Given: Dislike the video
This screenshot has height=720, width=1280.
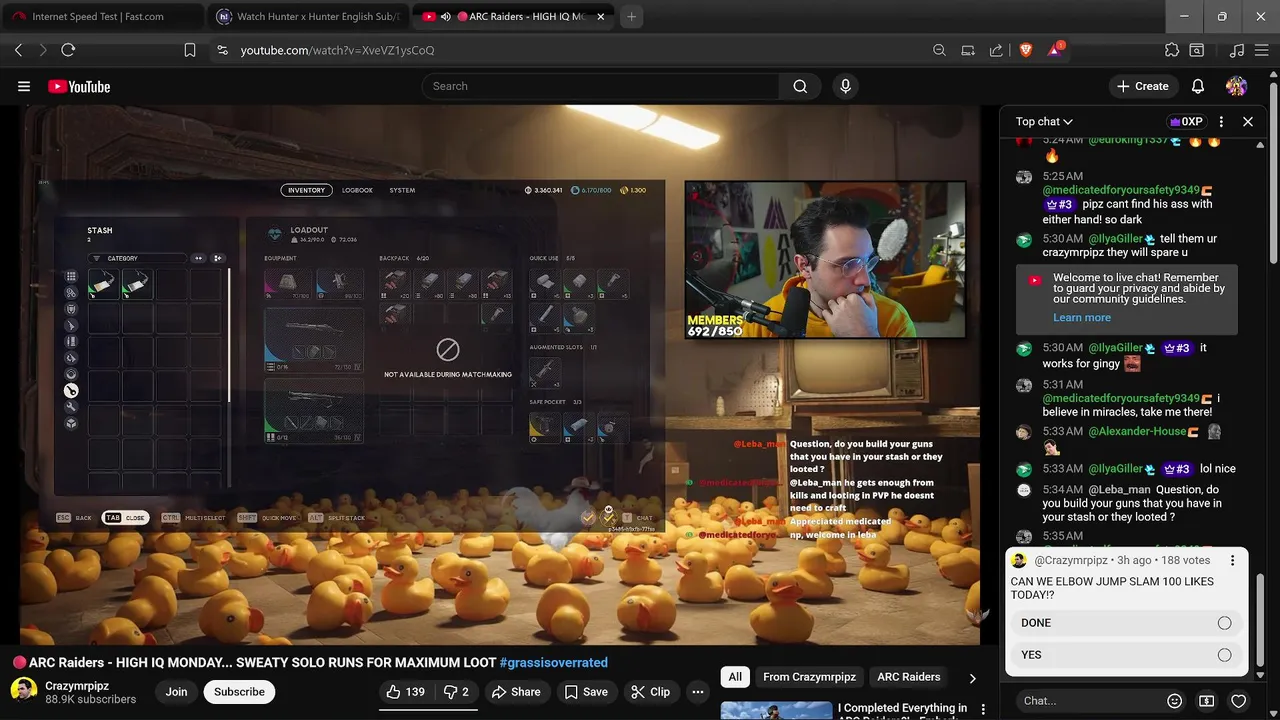Looking at the screenshot, I should tap(456, 692).
